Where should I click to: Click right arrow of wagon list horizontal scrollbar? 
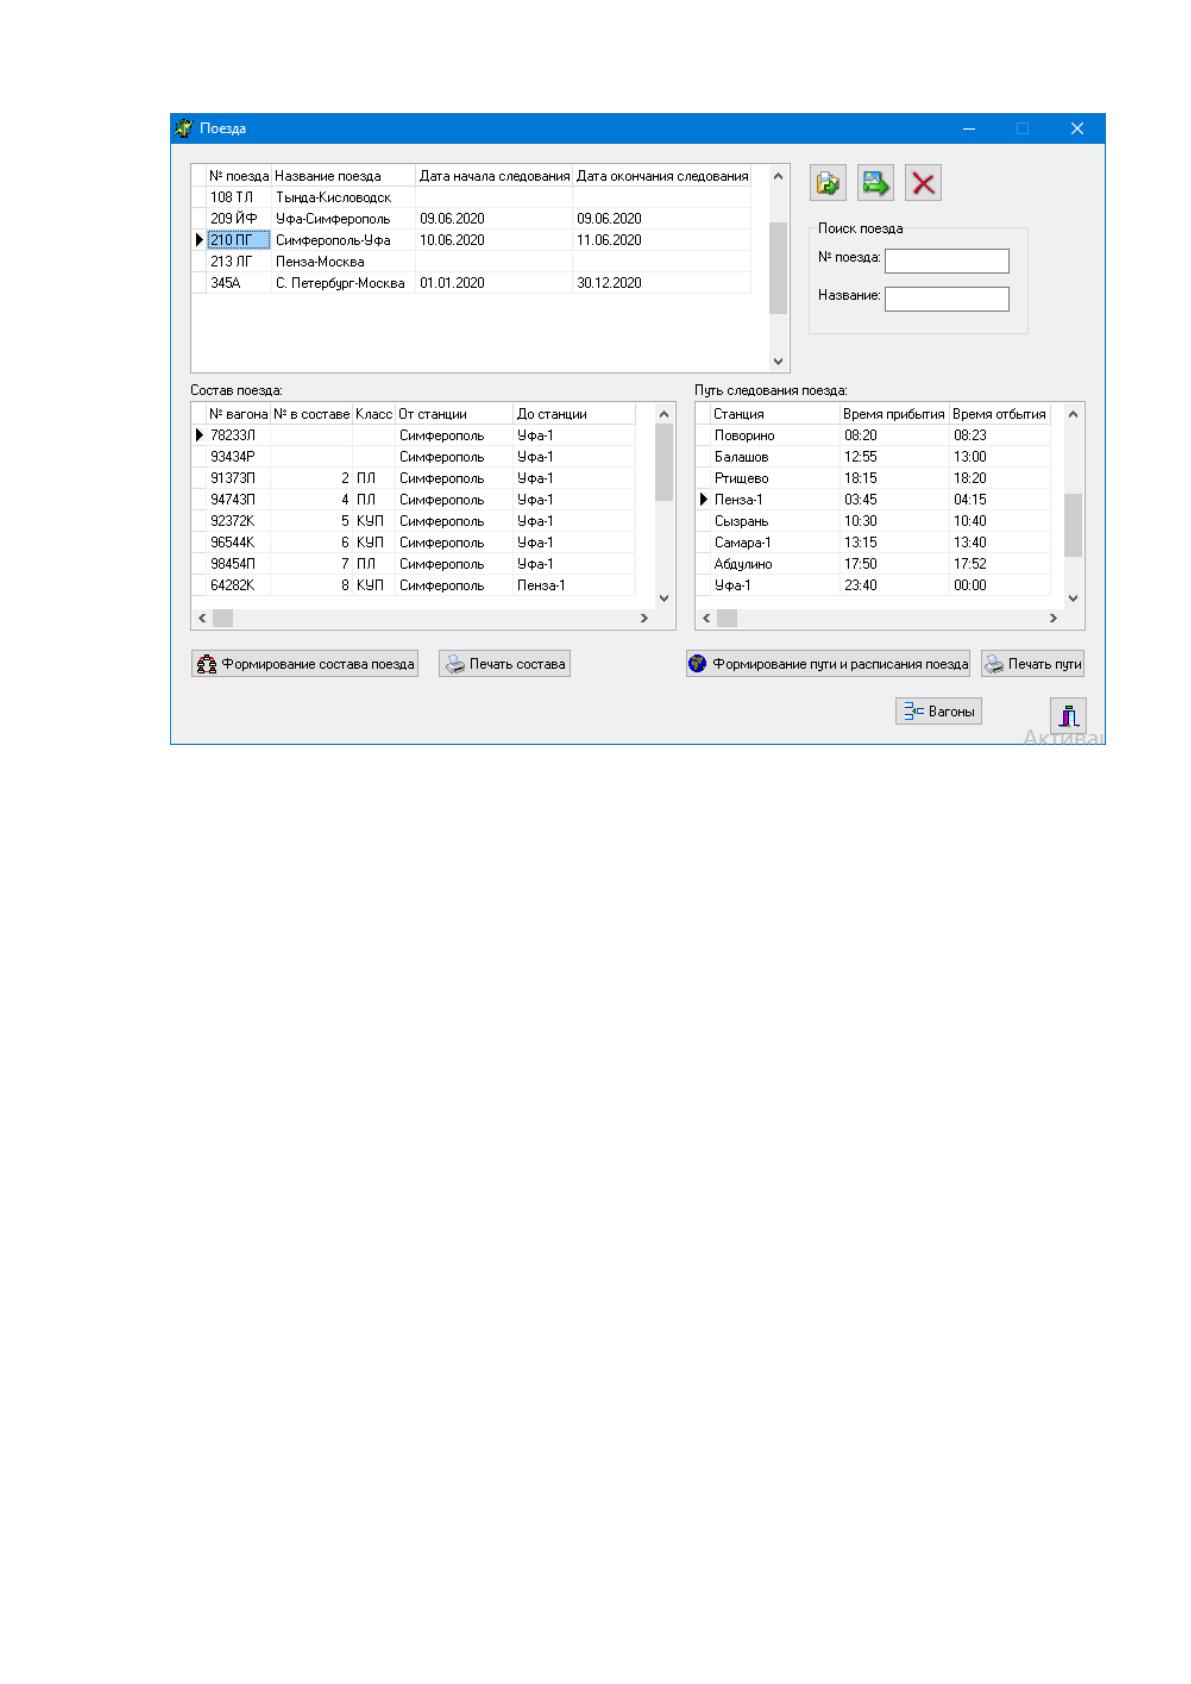pos(644,619)
